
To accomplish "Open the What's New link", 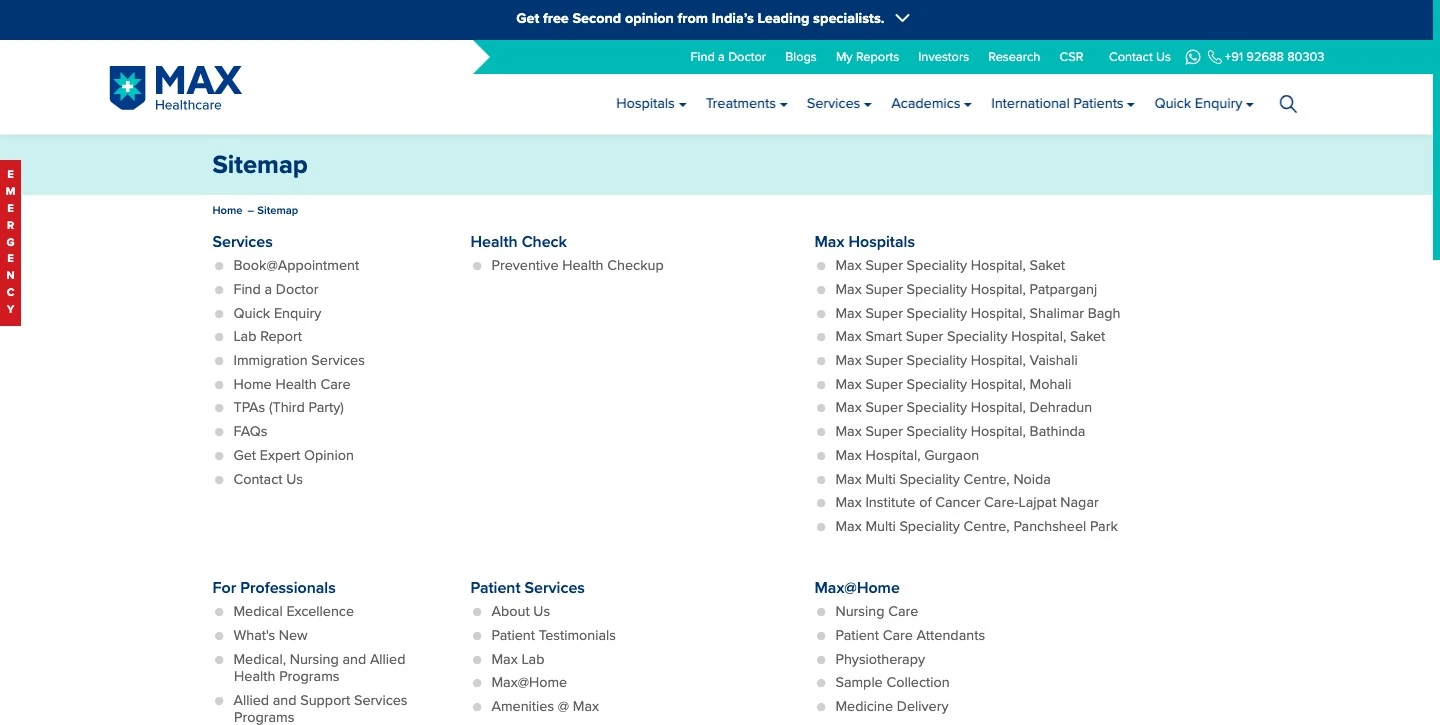I will tap(270, 636).
